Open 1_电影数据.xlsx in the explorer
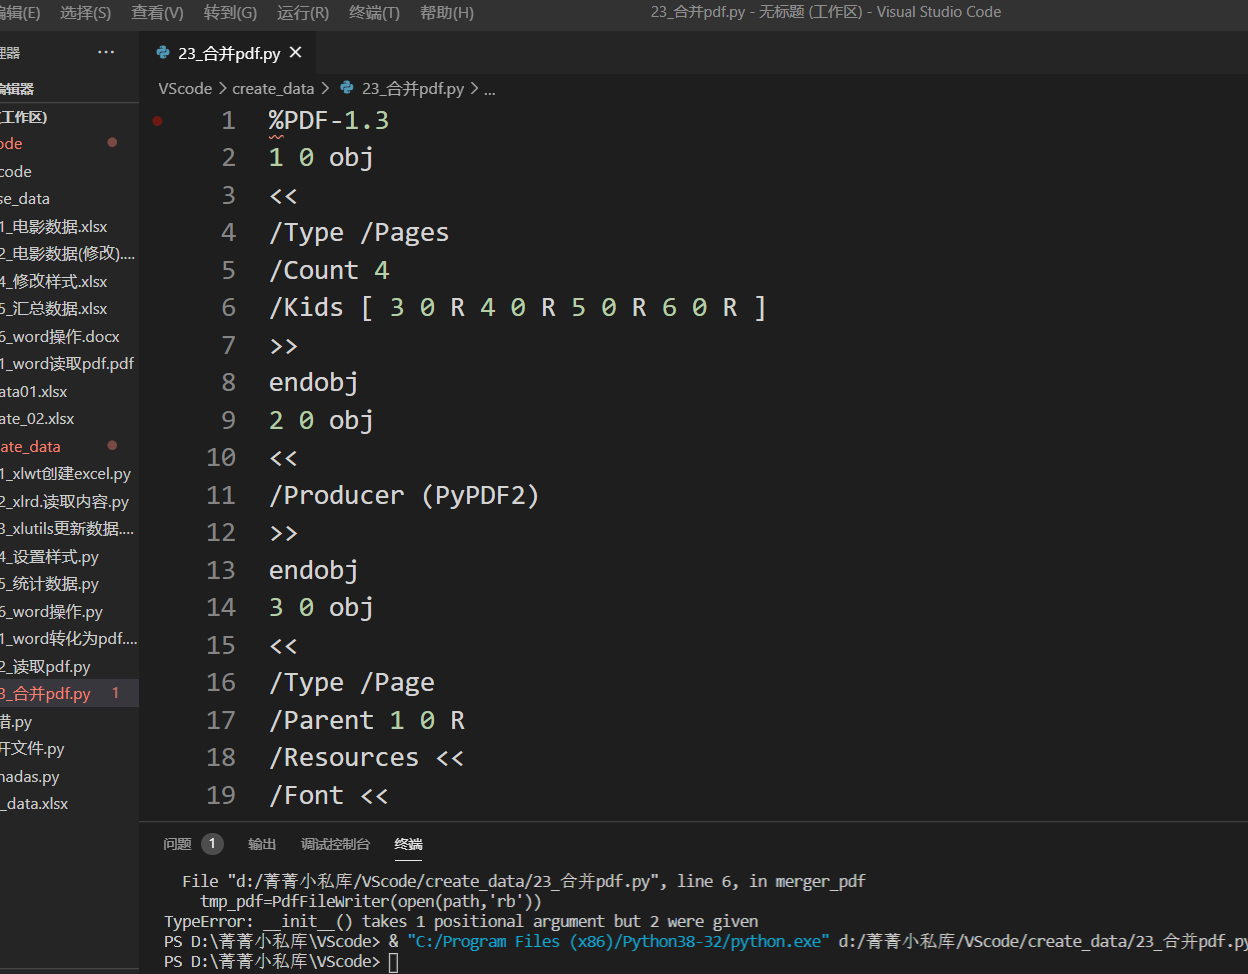The image size is (1248, 974). tap(54, 227)
